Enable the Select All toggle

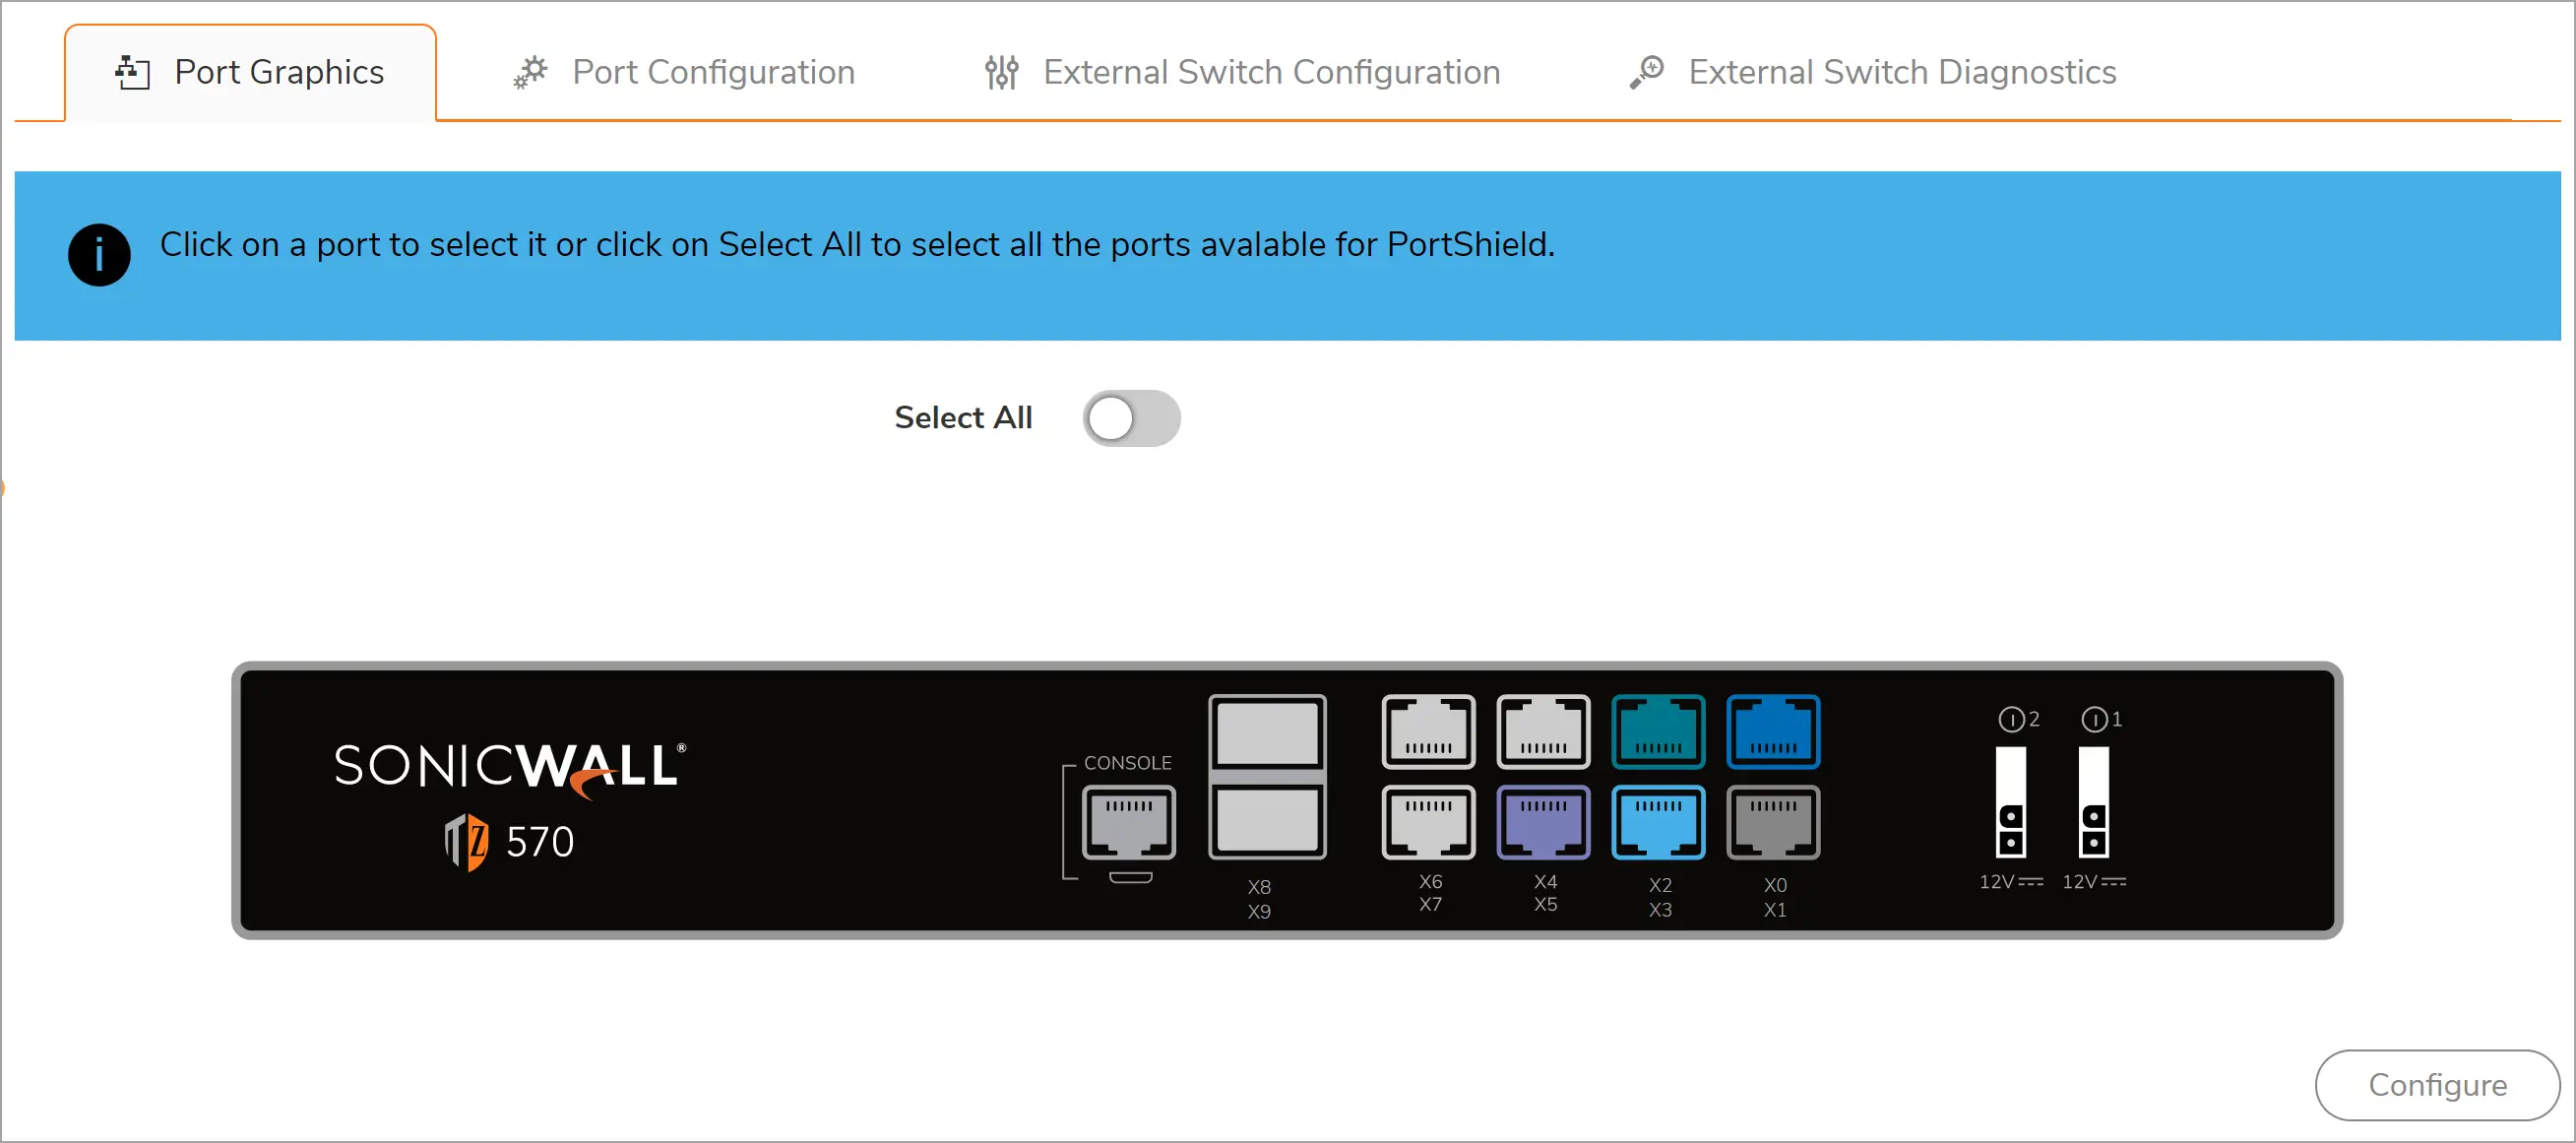[1131, 418]
